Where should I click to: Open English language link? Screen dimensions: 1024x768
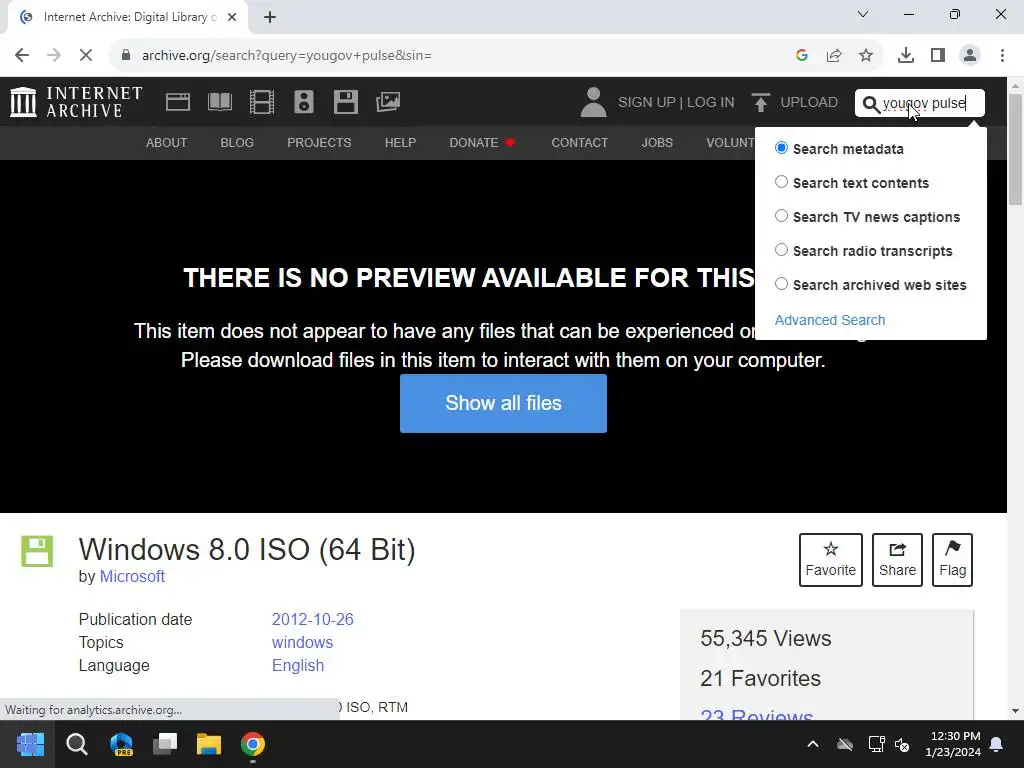click(298, 665)
